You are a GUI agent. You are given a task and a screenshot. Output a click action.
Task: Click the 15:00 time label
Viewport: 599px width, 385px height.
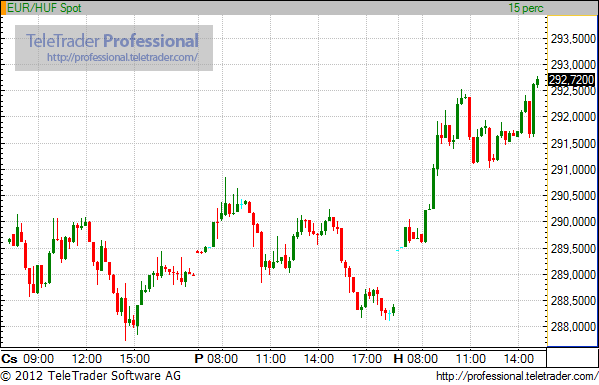click(135, 359)
